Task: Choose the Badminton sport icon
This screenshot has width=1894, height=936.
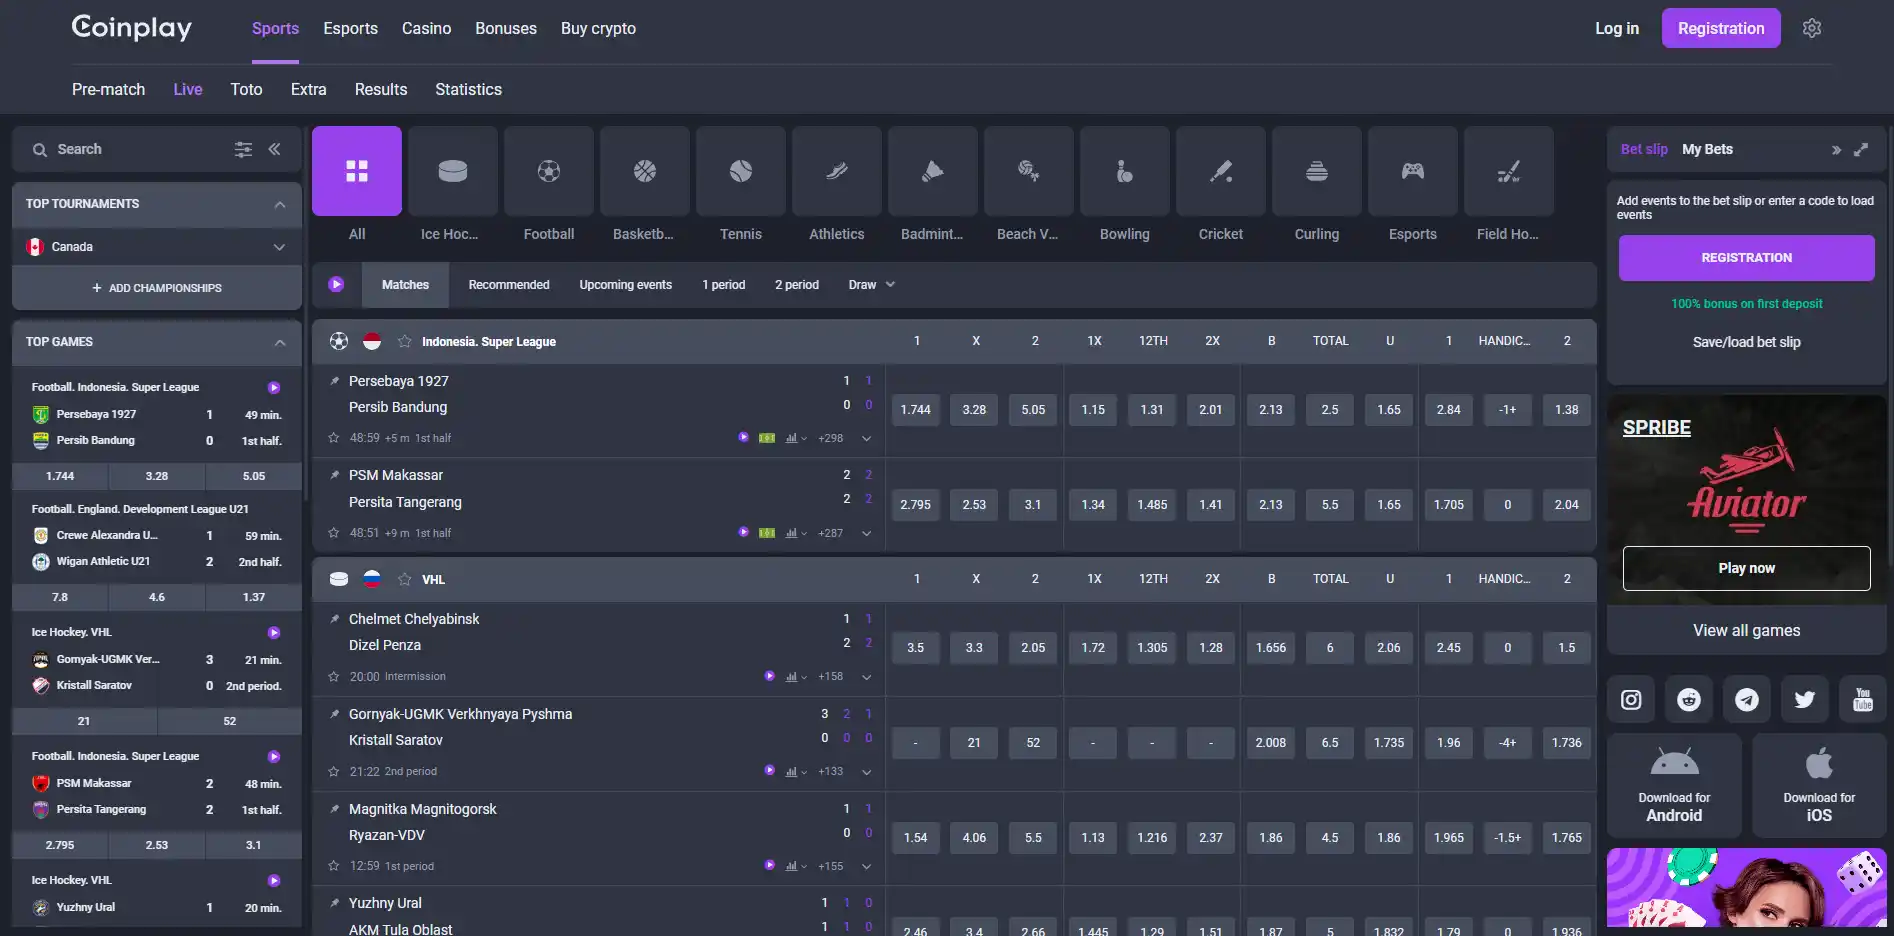Action: pyautogui.click(x=933, y=171)
